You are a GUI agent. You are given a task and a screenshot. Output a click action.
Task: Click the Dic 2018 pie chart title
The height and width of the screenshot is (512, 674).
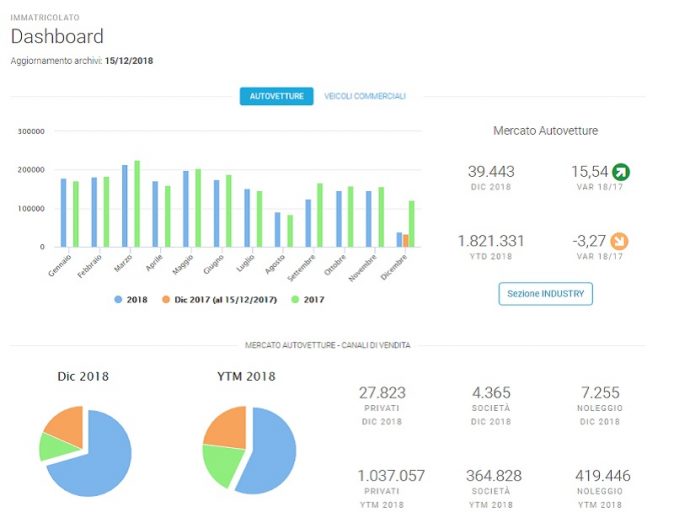coord(83,376)
